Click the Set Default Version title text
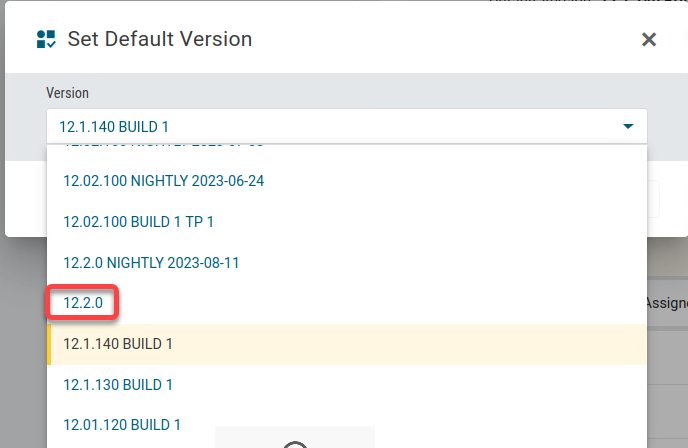This screenshot has height=448, width=688. pyautogui.click(x=159, y=39)
